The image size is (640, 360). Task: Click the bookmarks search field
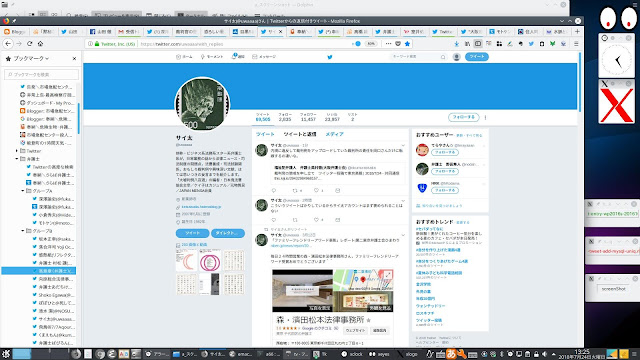tap(41, 75)
